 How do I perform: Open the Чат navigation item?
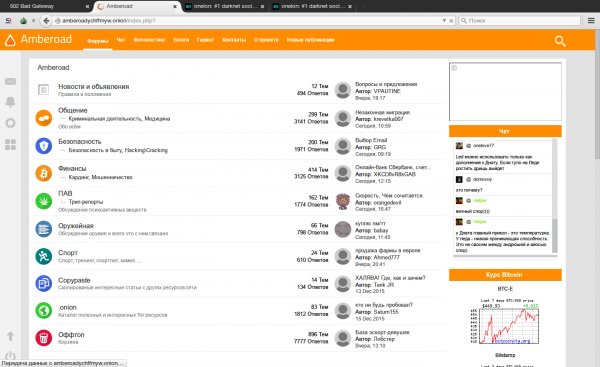point(121,39)
